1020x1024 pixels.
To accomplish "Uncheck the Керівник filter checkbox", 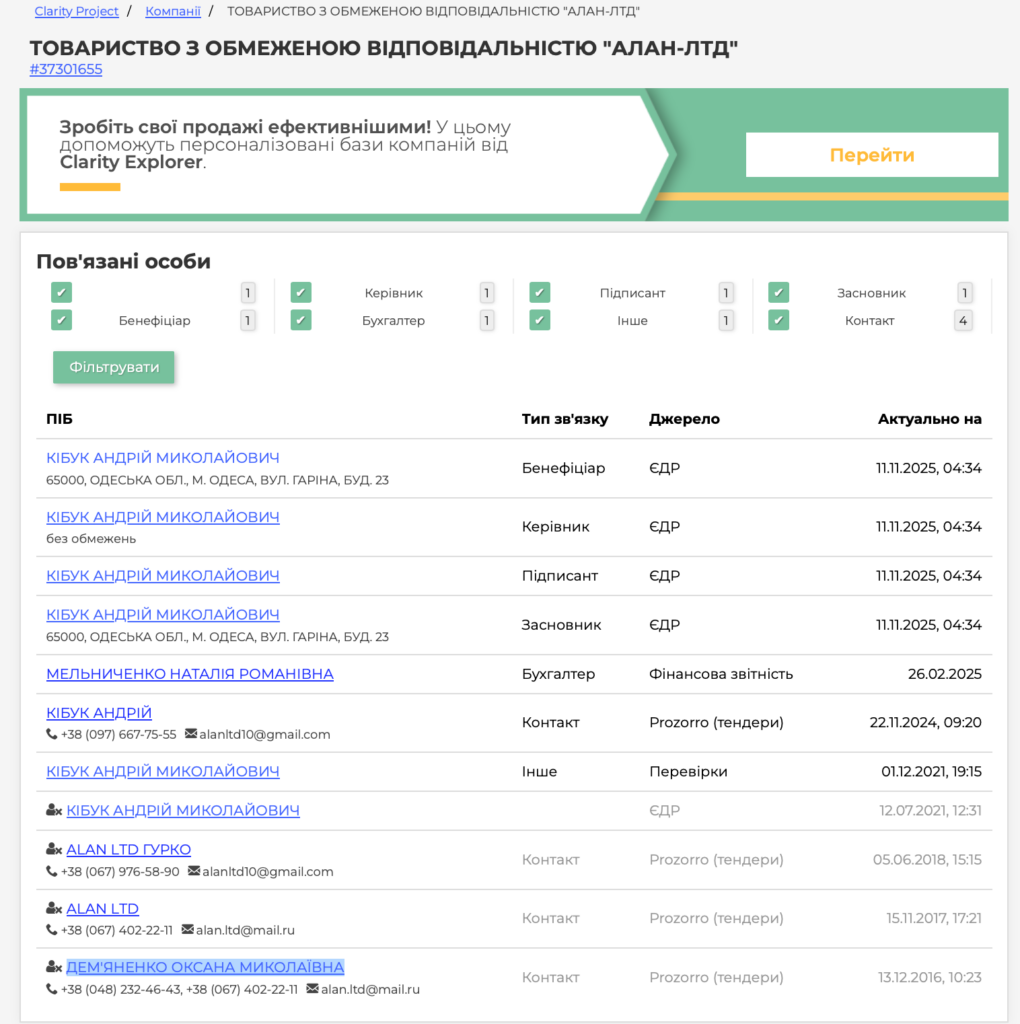I will tap(301, 293).
